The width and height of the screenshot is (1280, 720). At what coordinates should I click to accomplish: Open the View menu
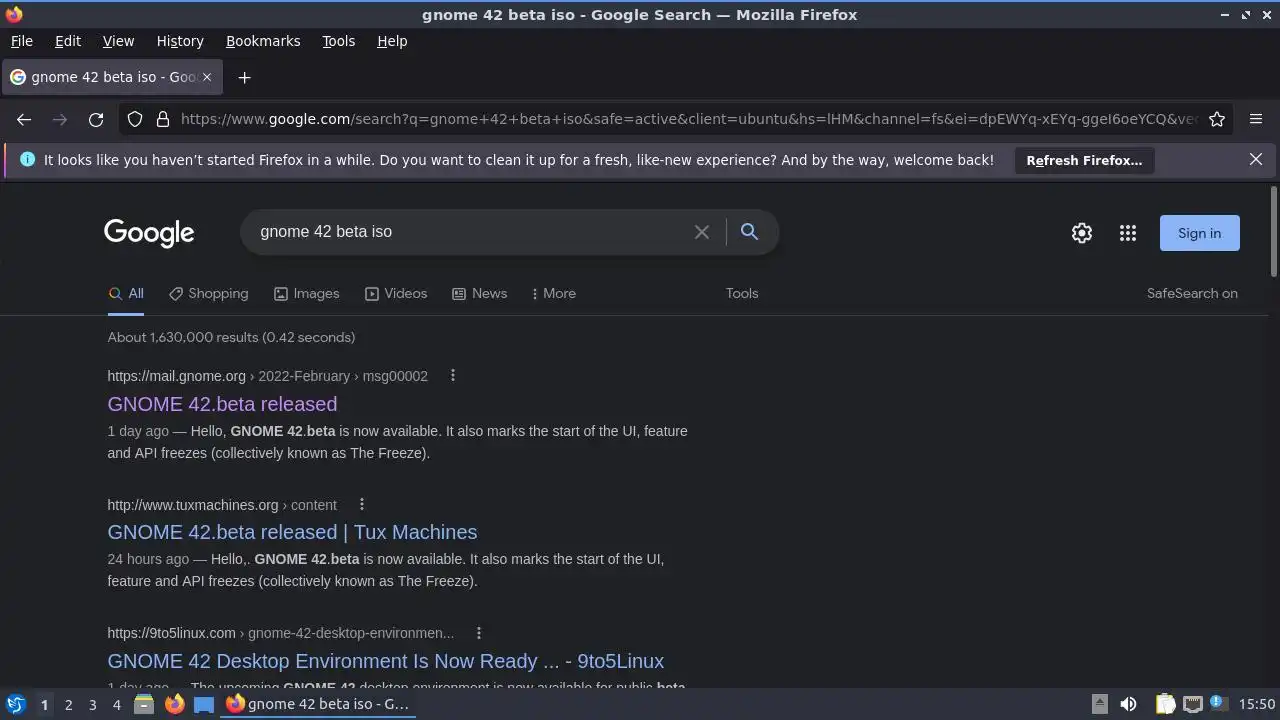coord(118,41)
